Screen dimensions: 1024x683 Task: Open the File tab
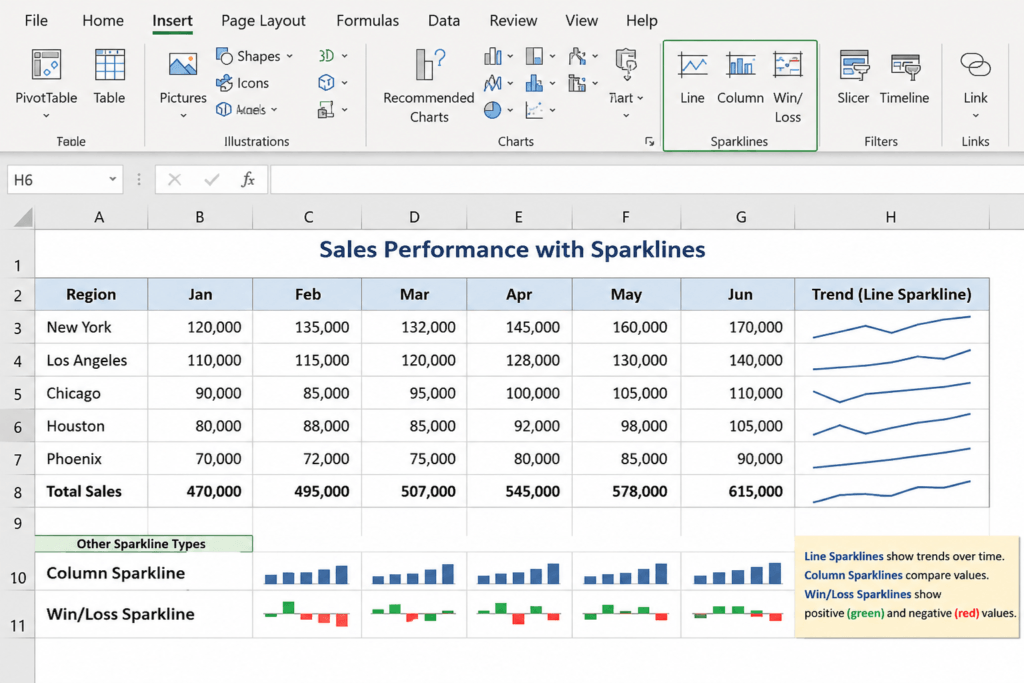point(36,20)
